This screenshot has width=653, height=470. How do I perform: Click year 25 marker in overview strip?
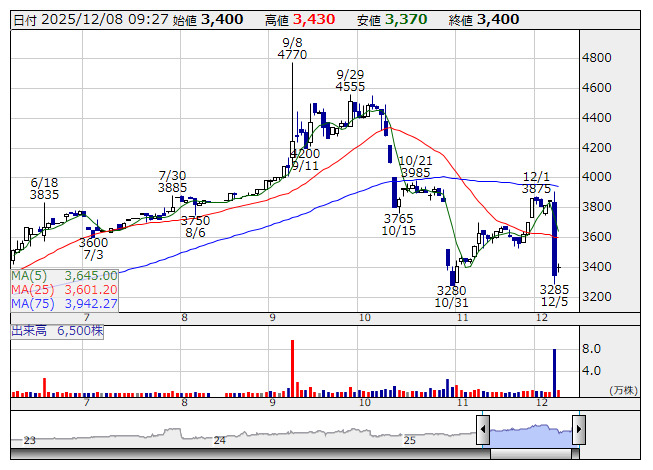(x=410, y=440)
